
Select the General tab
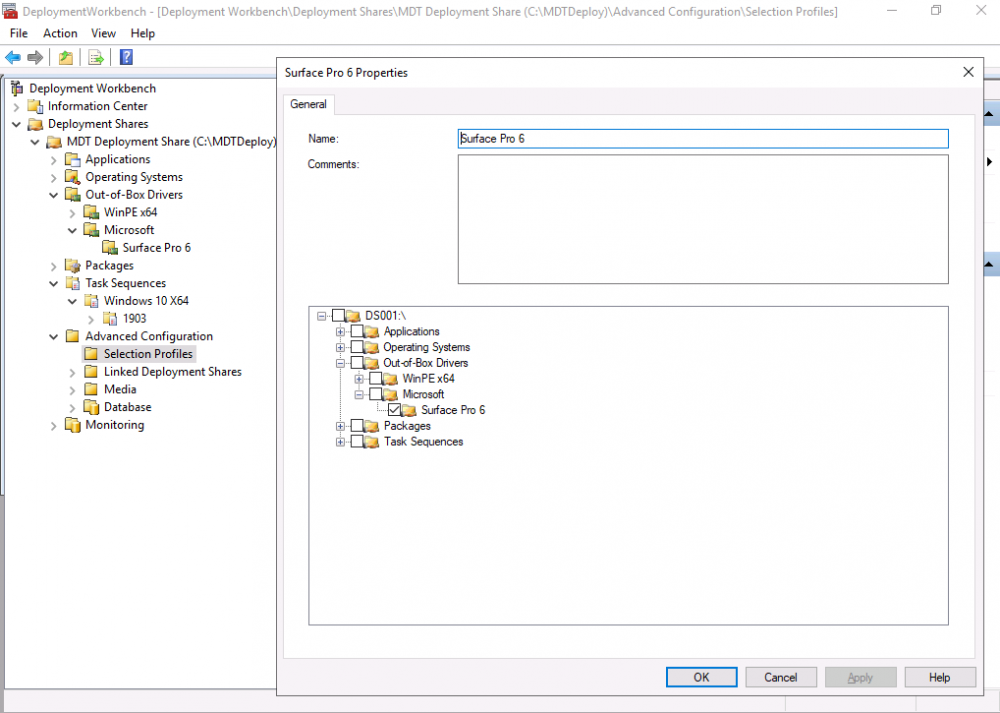click(x=308, y=104)
